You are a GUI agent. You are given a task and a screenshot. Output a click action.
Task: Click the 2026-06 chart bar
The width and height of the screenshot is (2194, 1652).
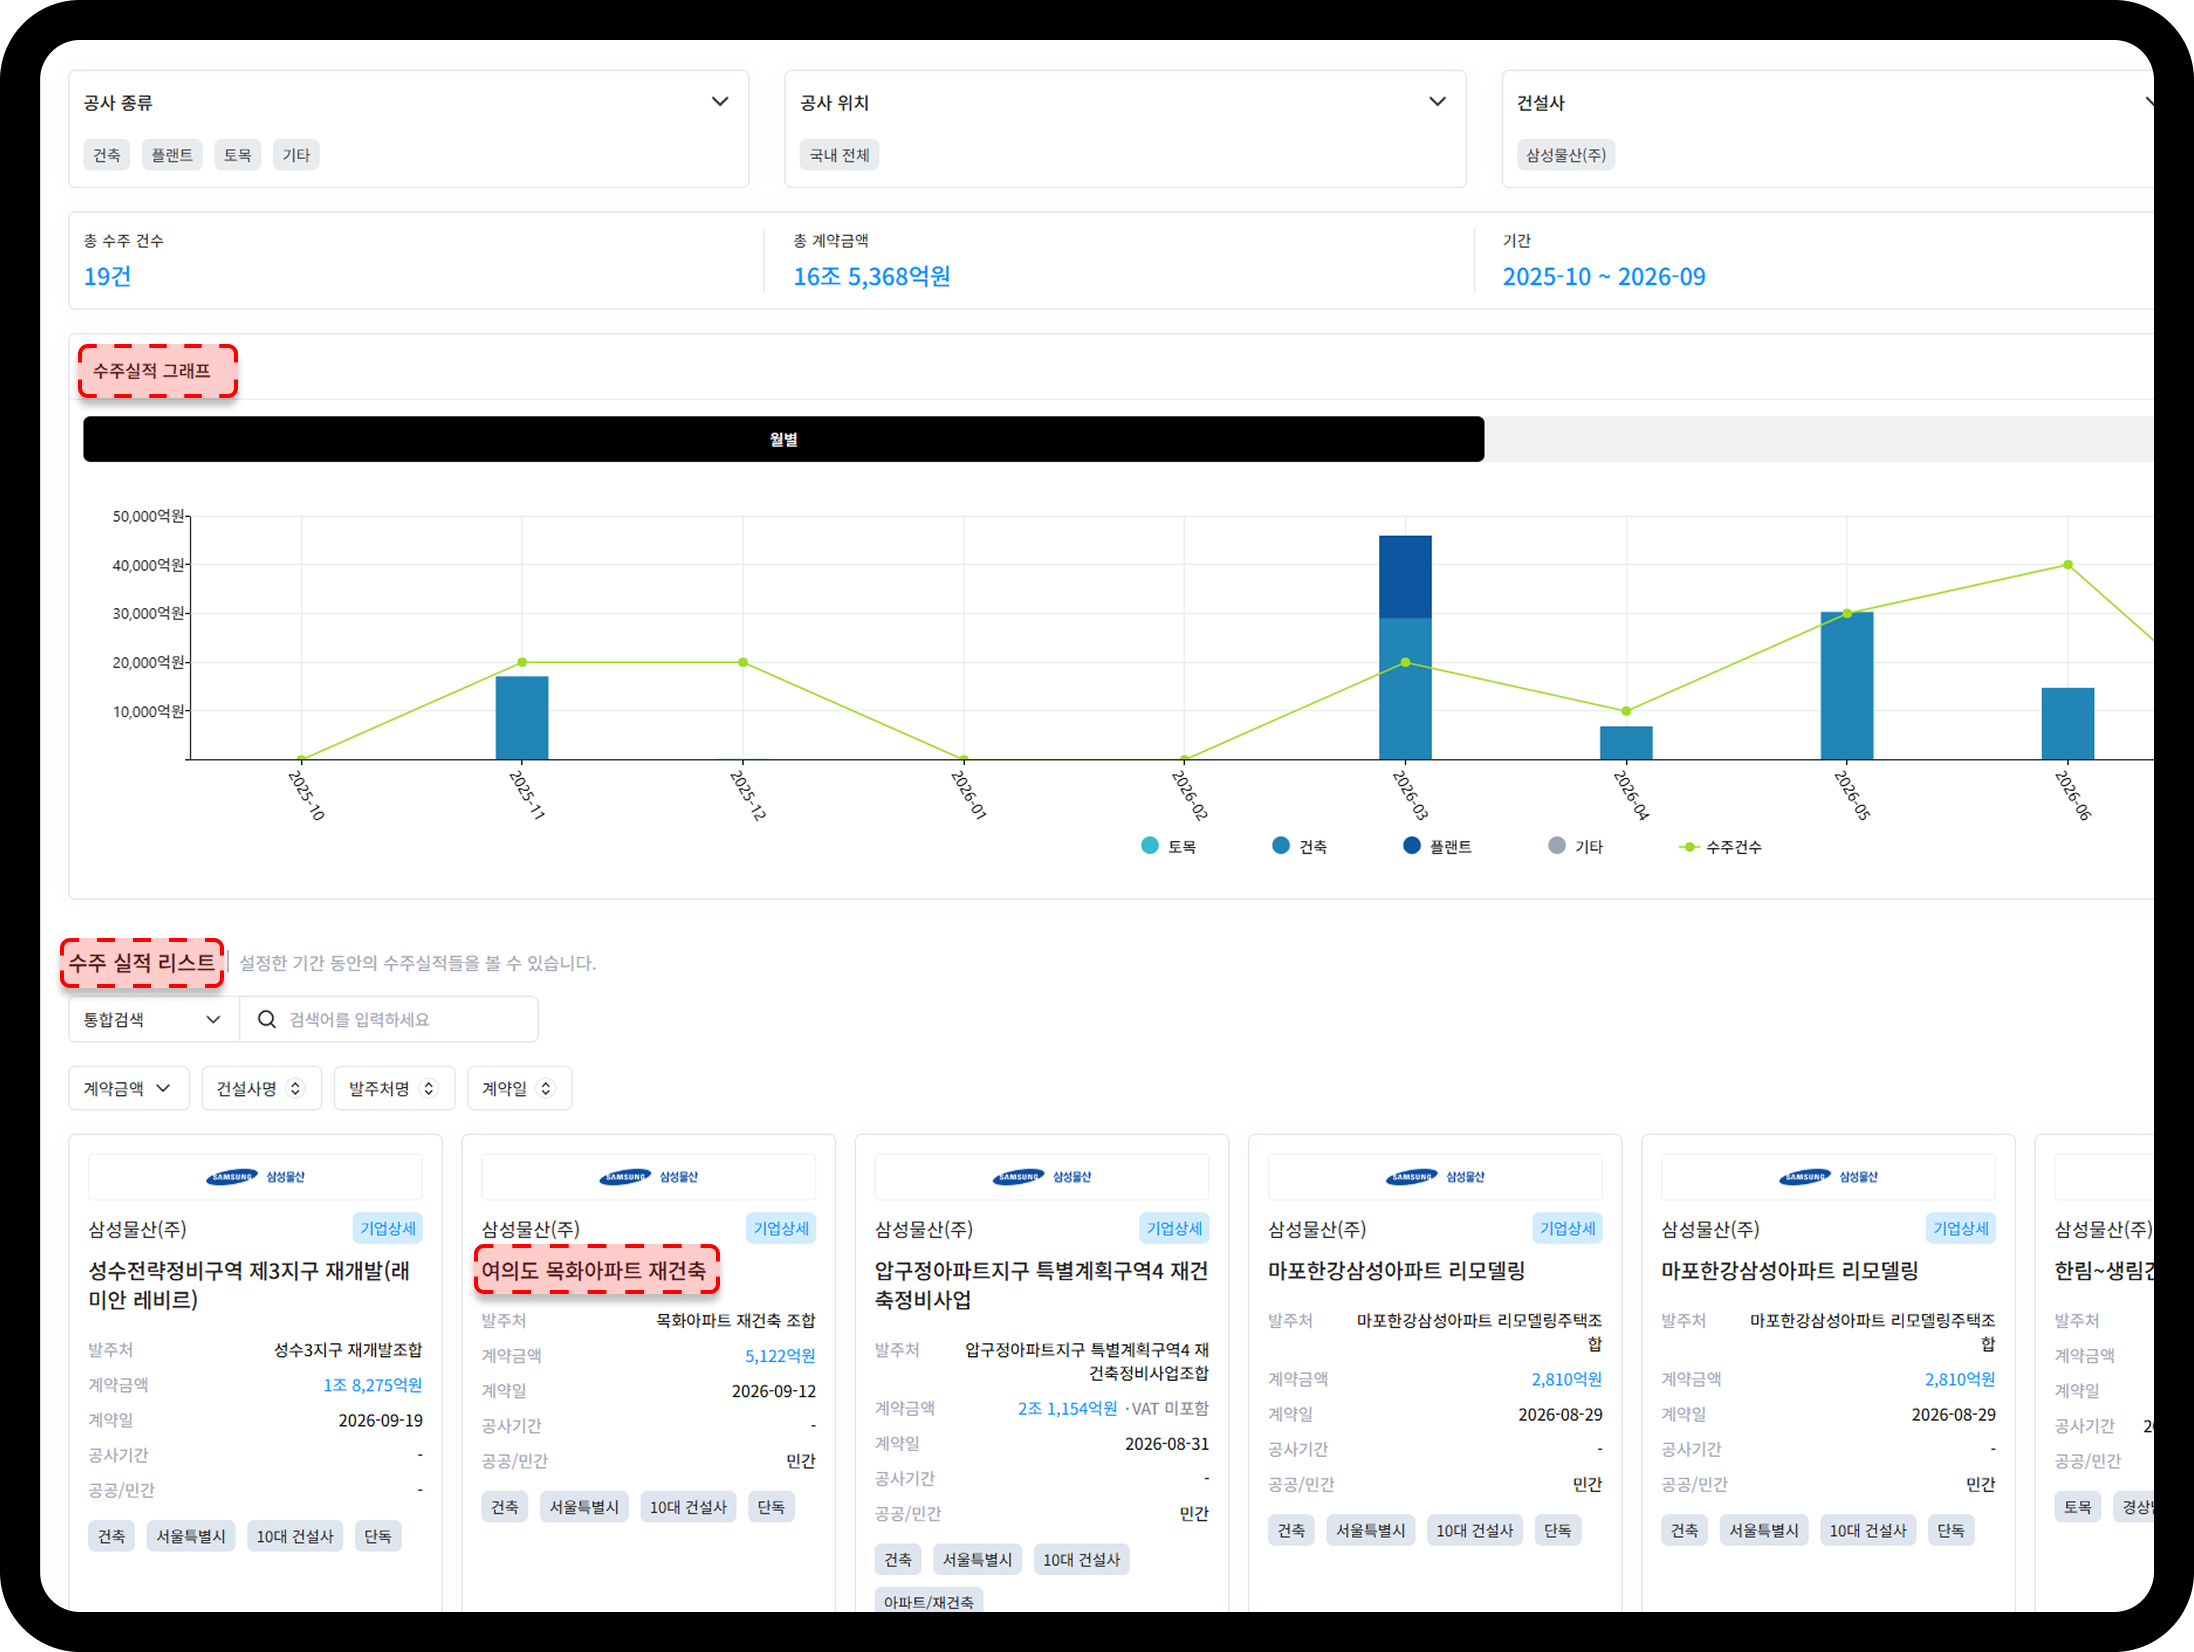pos(2067,724)
